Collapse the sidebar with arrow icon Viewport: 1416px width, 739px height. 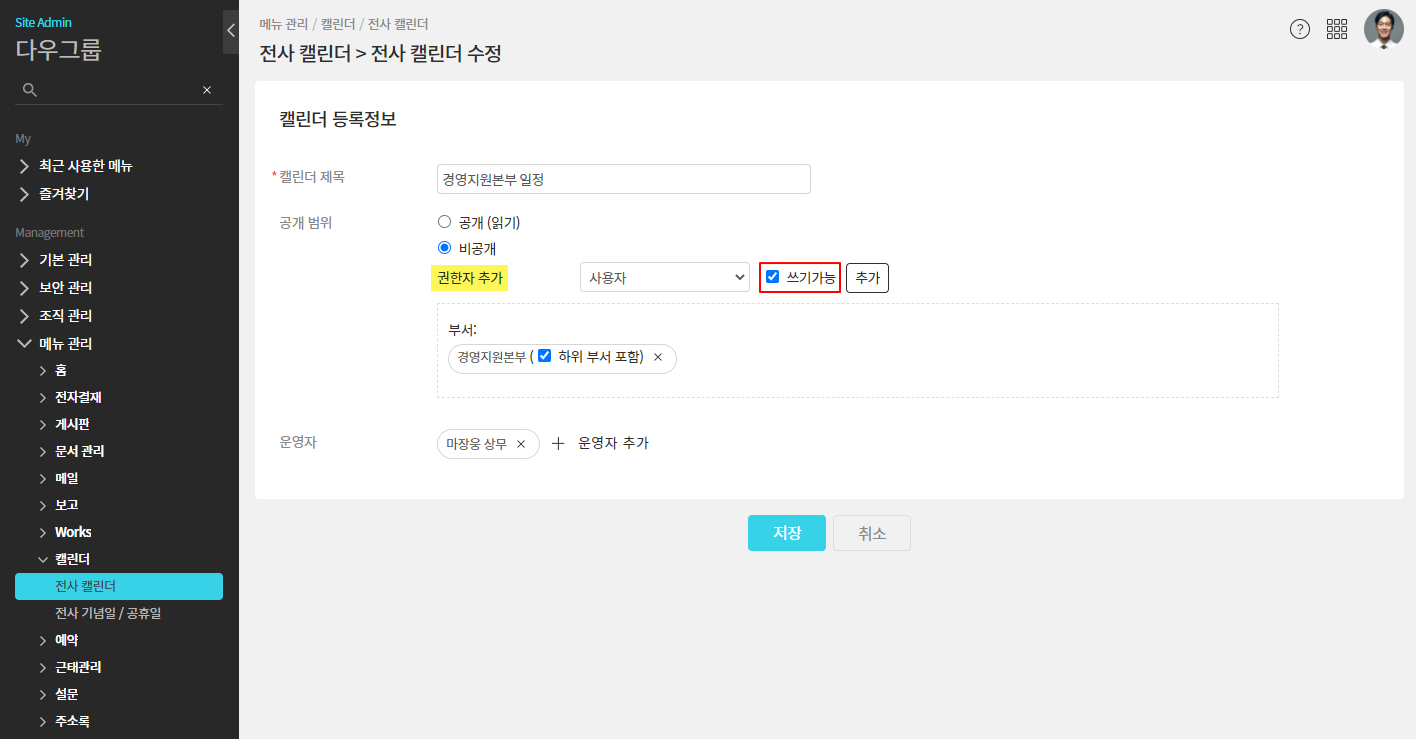[231, 30]
